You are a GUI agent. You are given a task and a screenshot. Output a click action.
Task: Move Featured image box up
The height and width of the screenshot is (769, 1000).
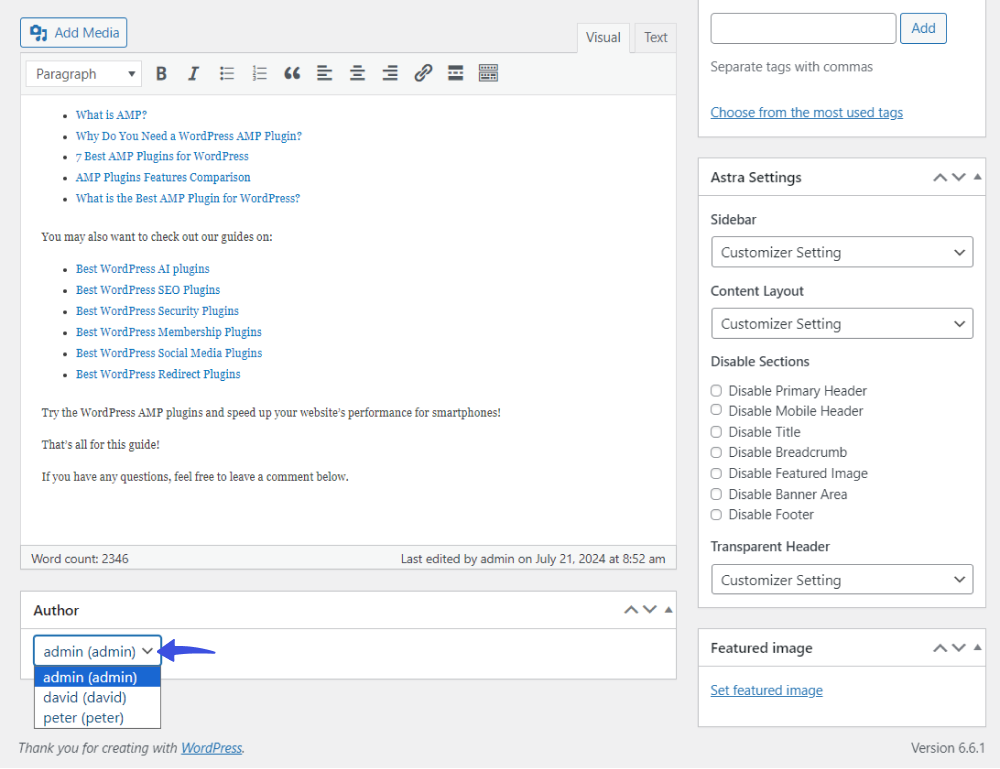940,648
